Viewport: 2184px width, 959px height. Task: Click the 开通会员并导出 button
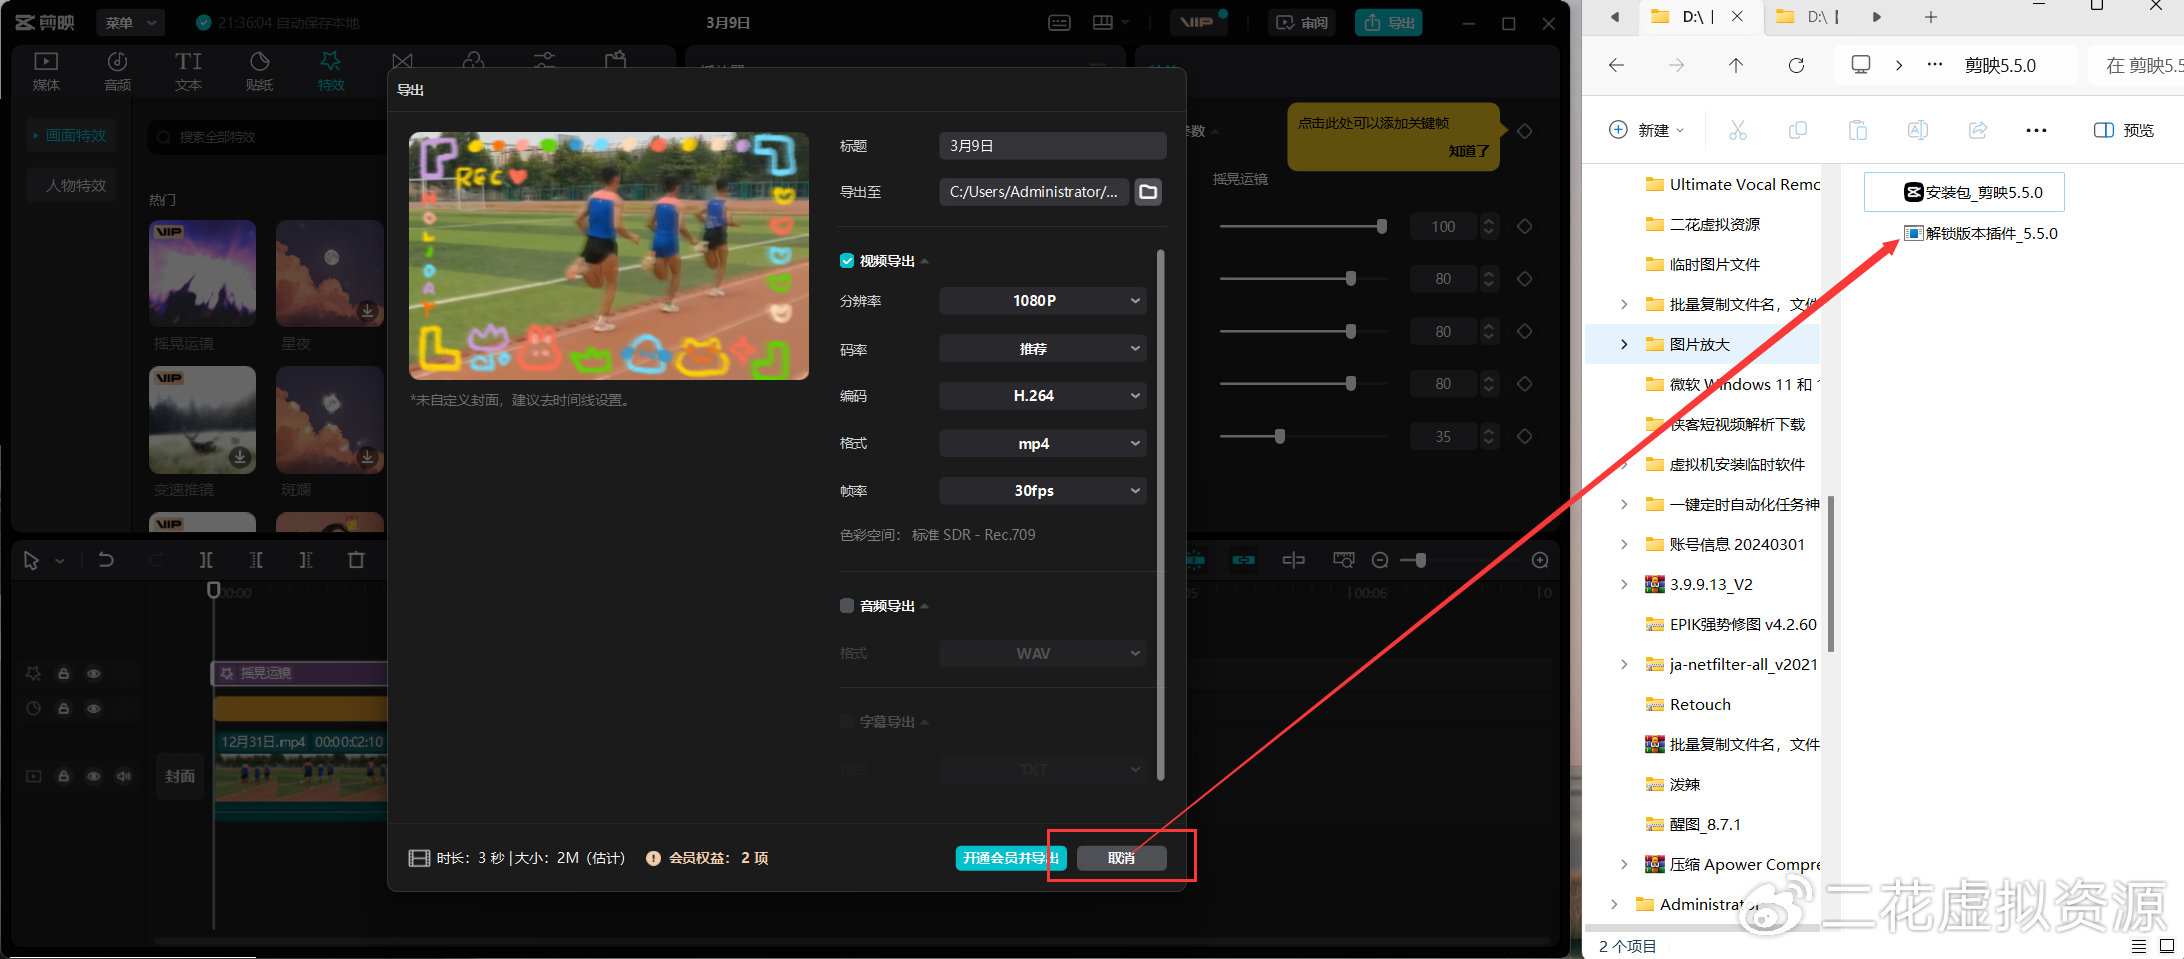[1011, 858]
